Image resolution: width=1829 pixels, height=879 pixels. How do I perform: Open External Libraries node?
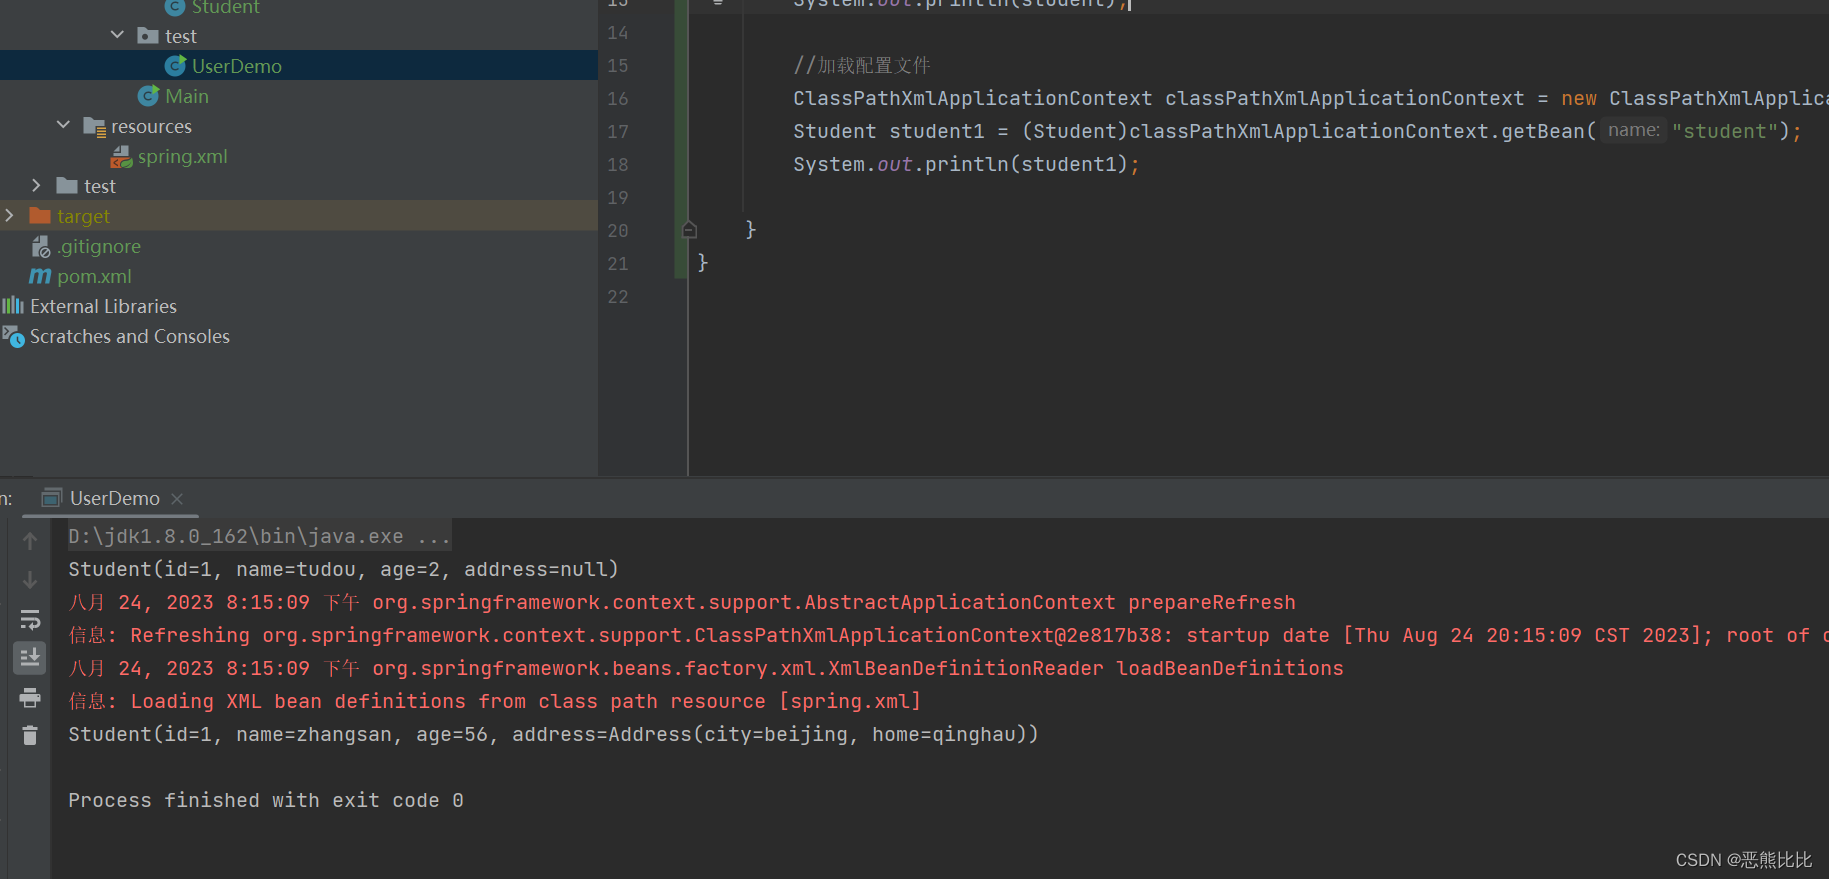(103, 306)
